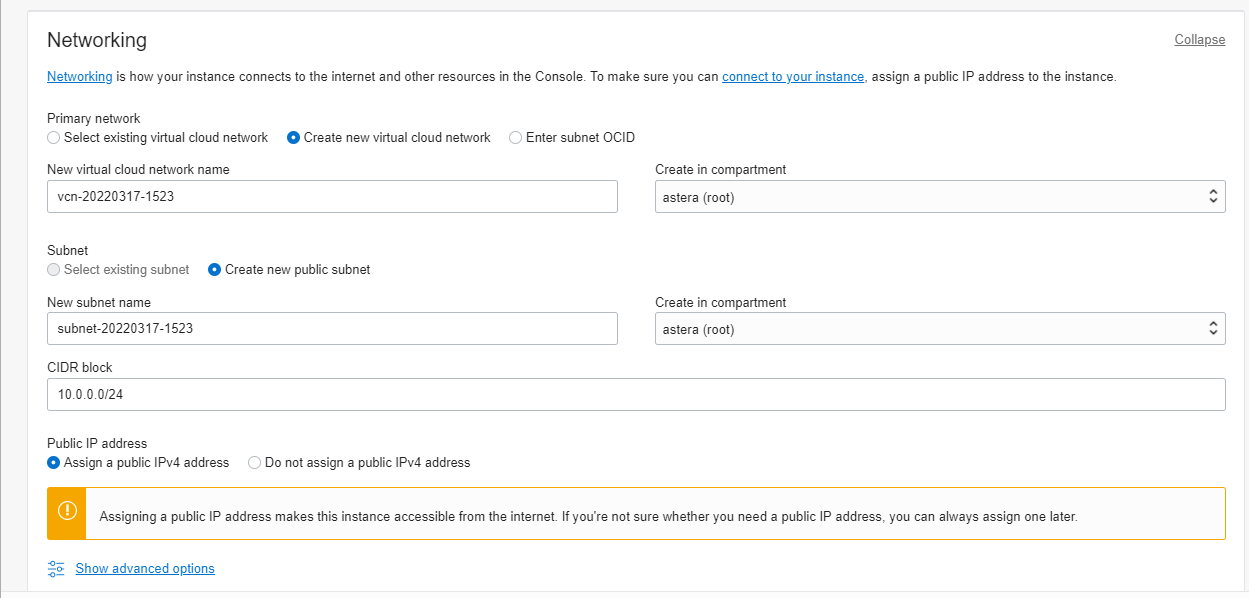This screenshot has width=1249, height=598.
Task: Open the Networking documentation link
Action: point(79,76)
